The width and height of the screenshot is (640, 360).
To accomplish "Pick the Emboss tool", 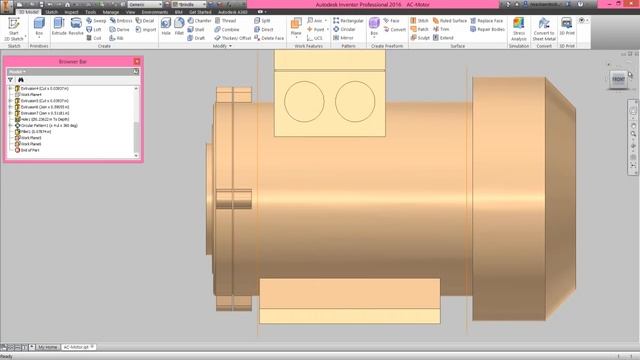I will pyautogui.click(x=121, y=20).
